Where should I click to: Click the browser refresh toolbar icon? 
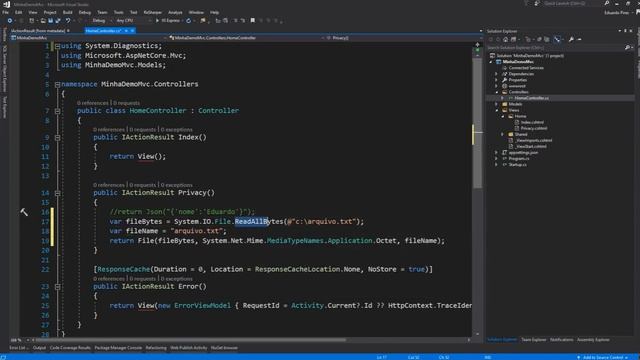pyautogui.click(x=189, y=20)
